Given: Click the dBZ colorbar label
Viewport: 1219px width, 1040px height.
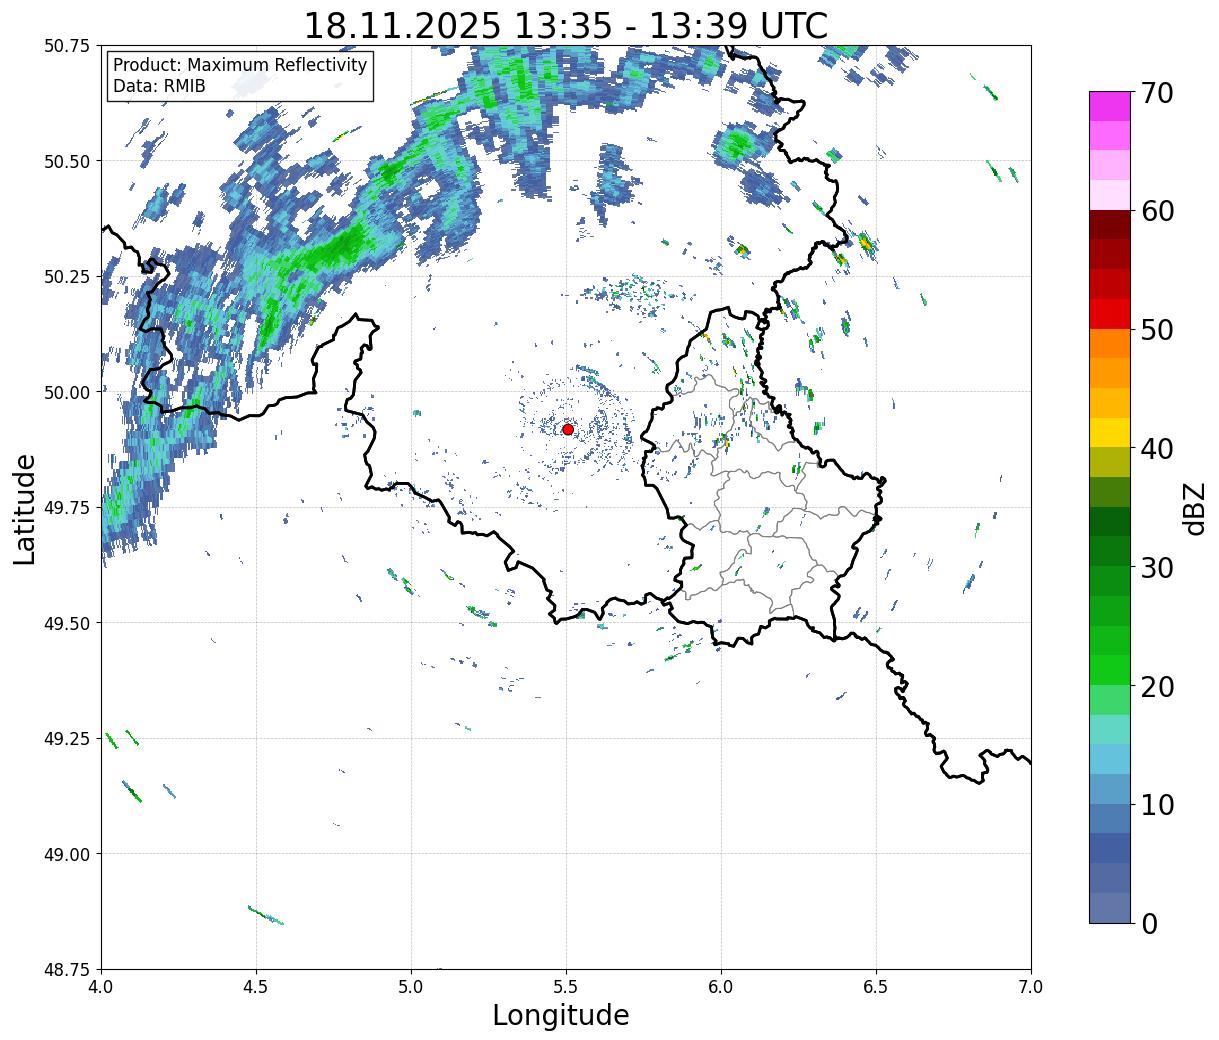Looking at the screenshot, I should [1194, 507].
